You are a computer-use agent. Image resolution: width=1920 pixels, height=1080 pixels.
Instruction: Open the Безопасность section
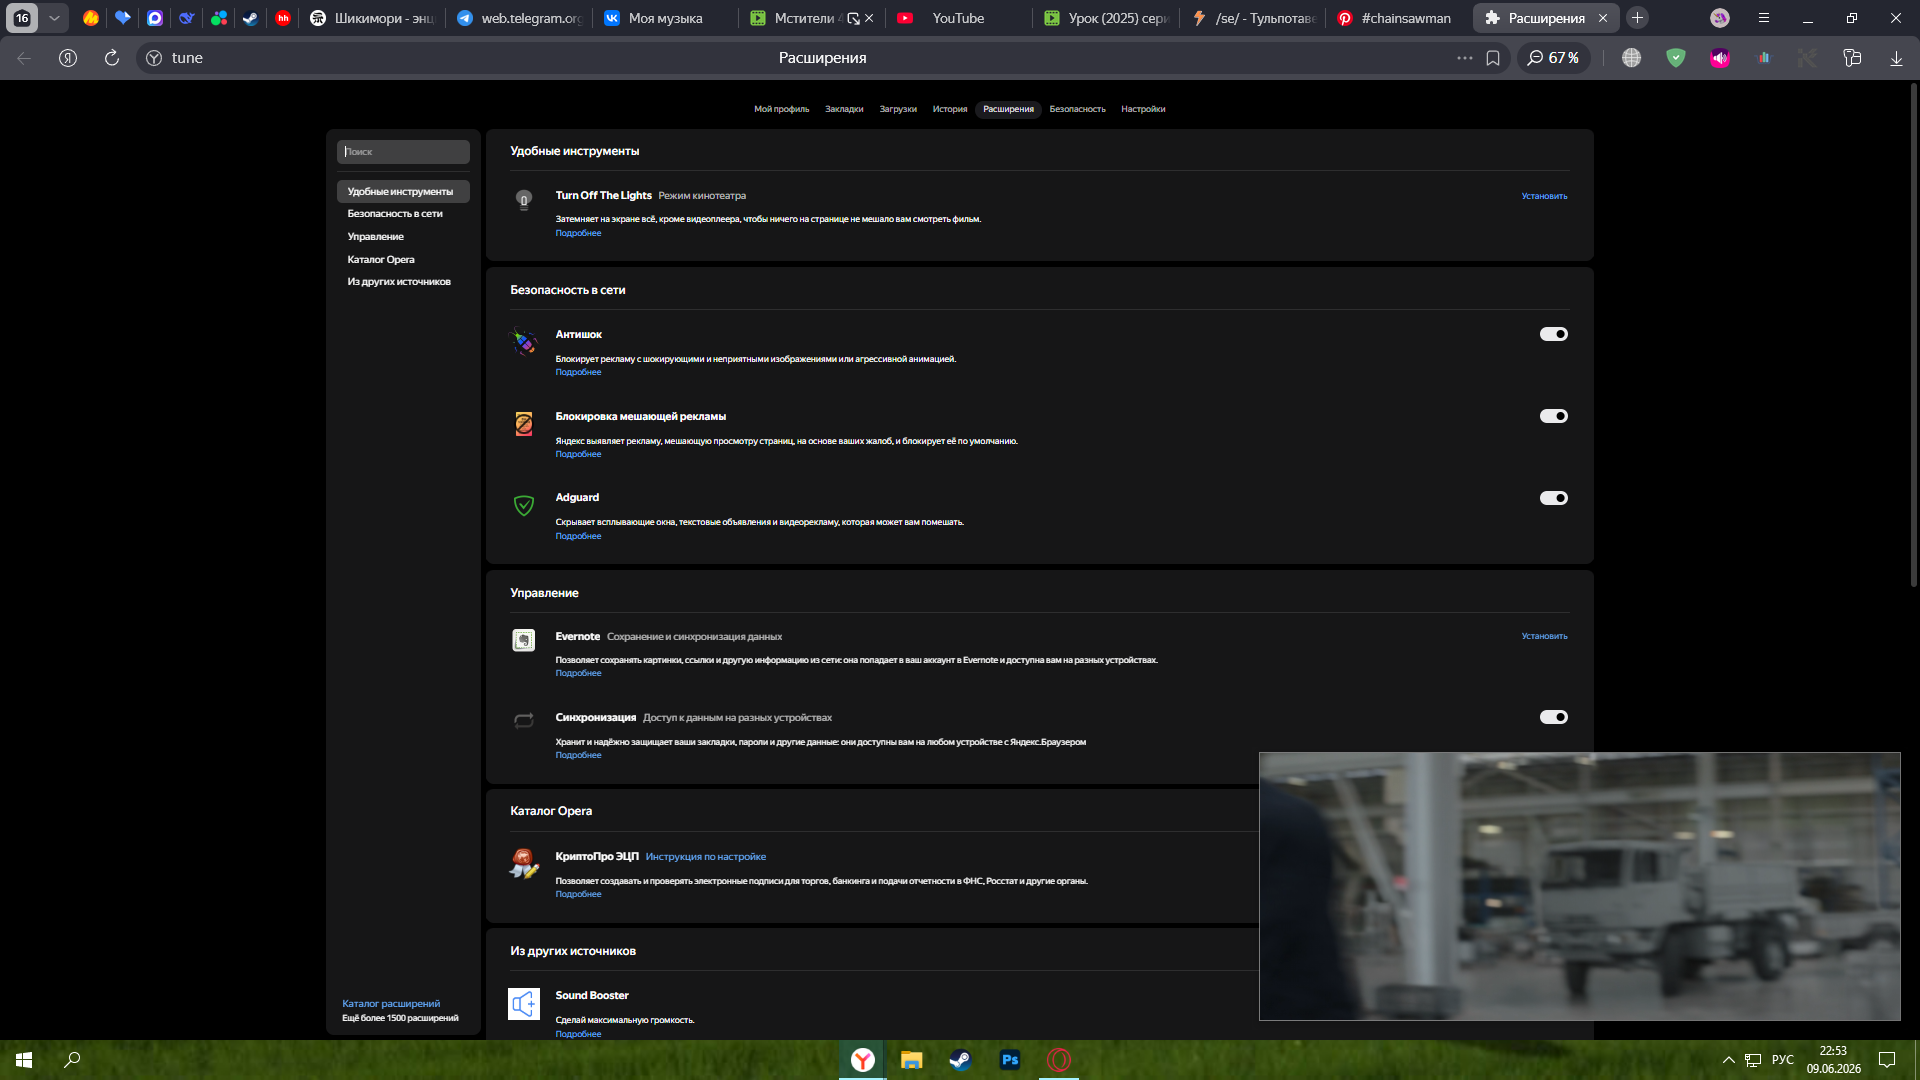pos(1077,109)
